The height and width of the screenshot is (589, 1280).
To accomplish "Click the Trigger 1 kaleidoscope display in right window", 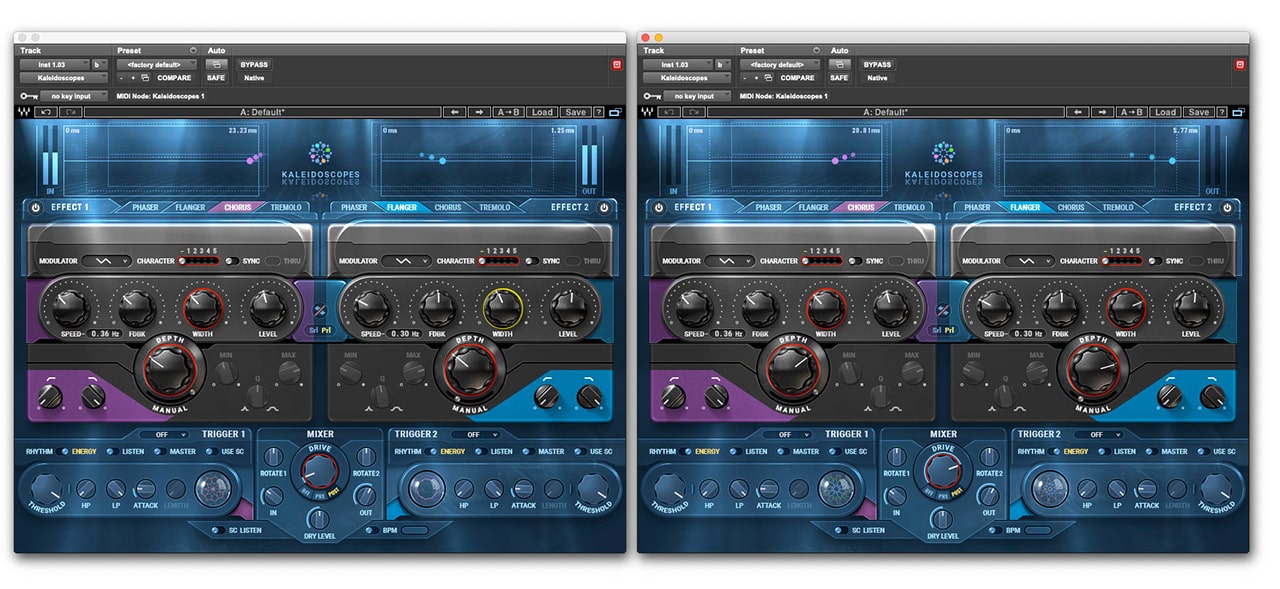I will pyautogui.click(x=835, y=488).
